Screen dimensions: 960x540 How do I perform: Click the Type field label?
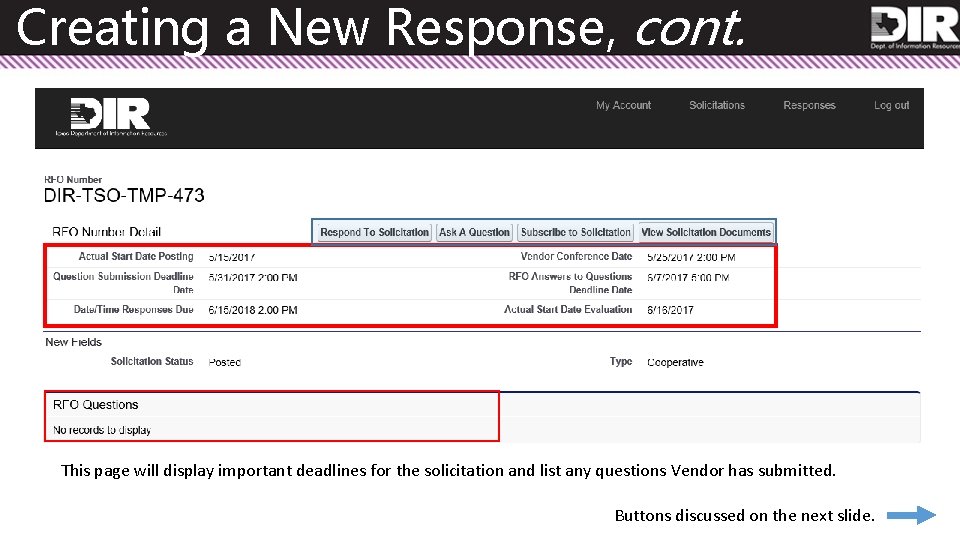pos(621,361)
